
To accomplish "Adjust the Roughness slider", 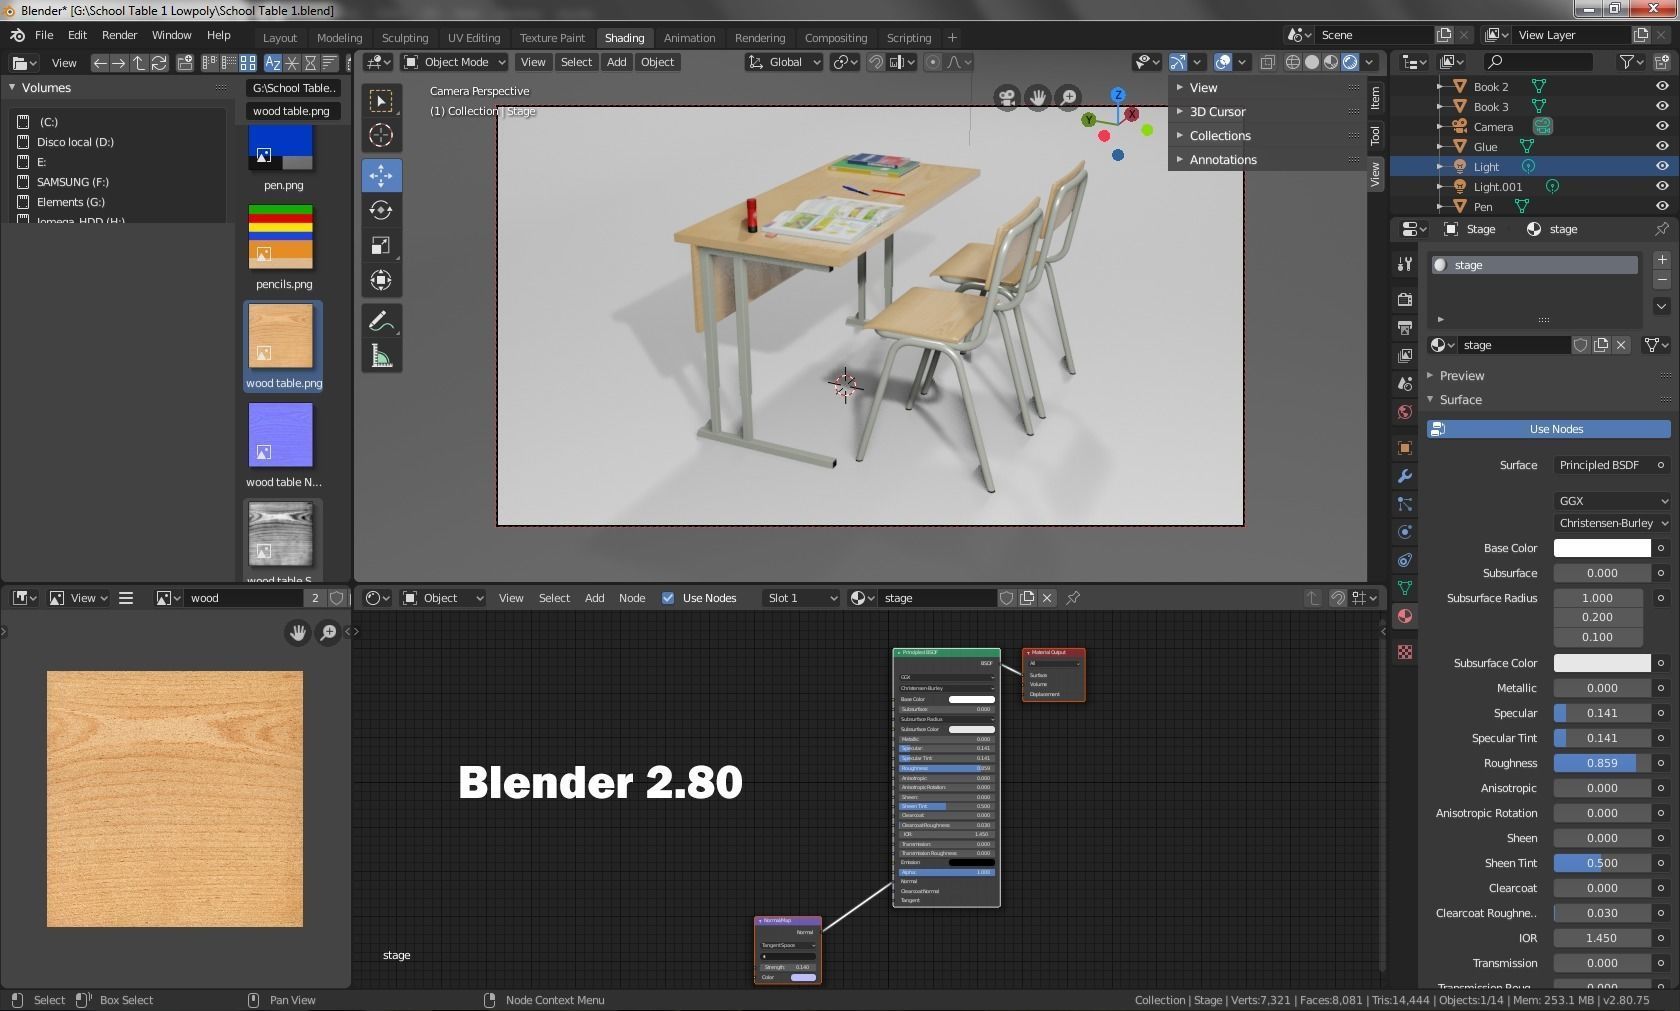I will (1602, 763).
